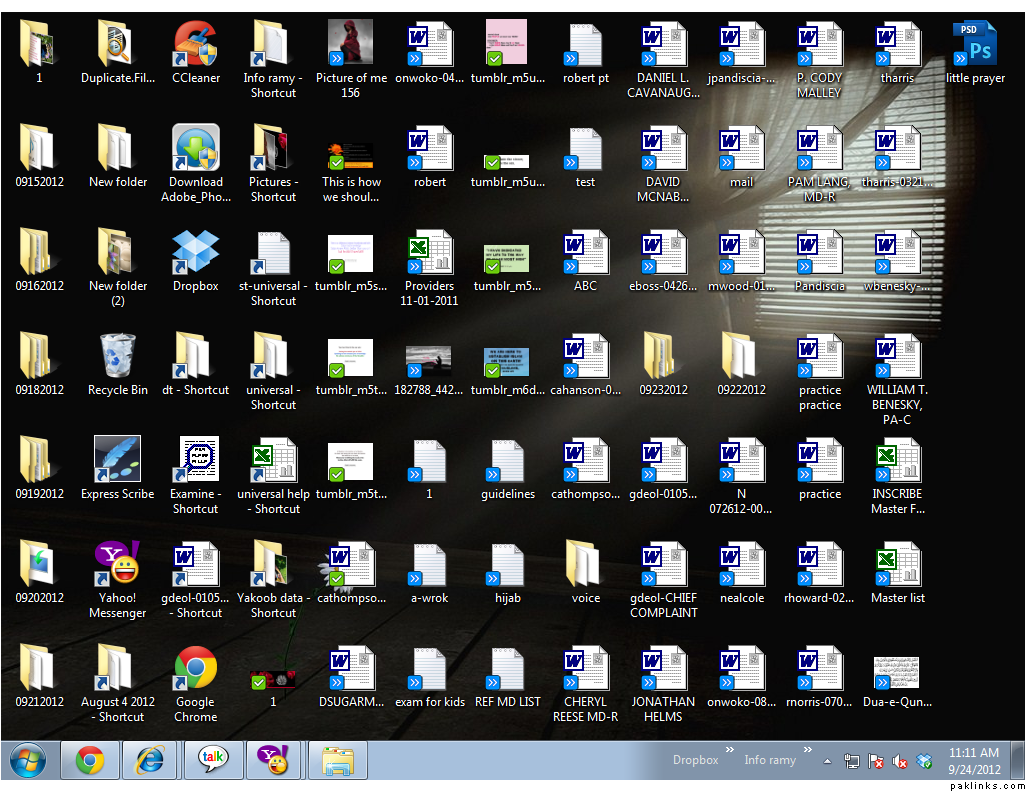Show hidden system tray icons
This screenshot has width=1026, height=792.
[827, 761]
